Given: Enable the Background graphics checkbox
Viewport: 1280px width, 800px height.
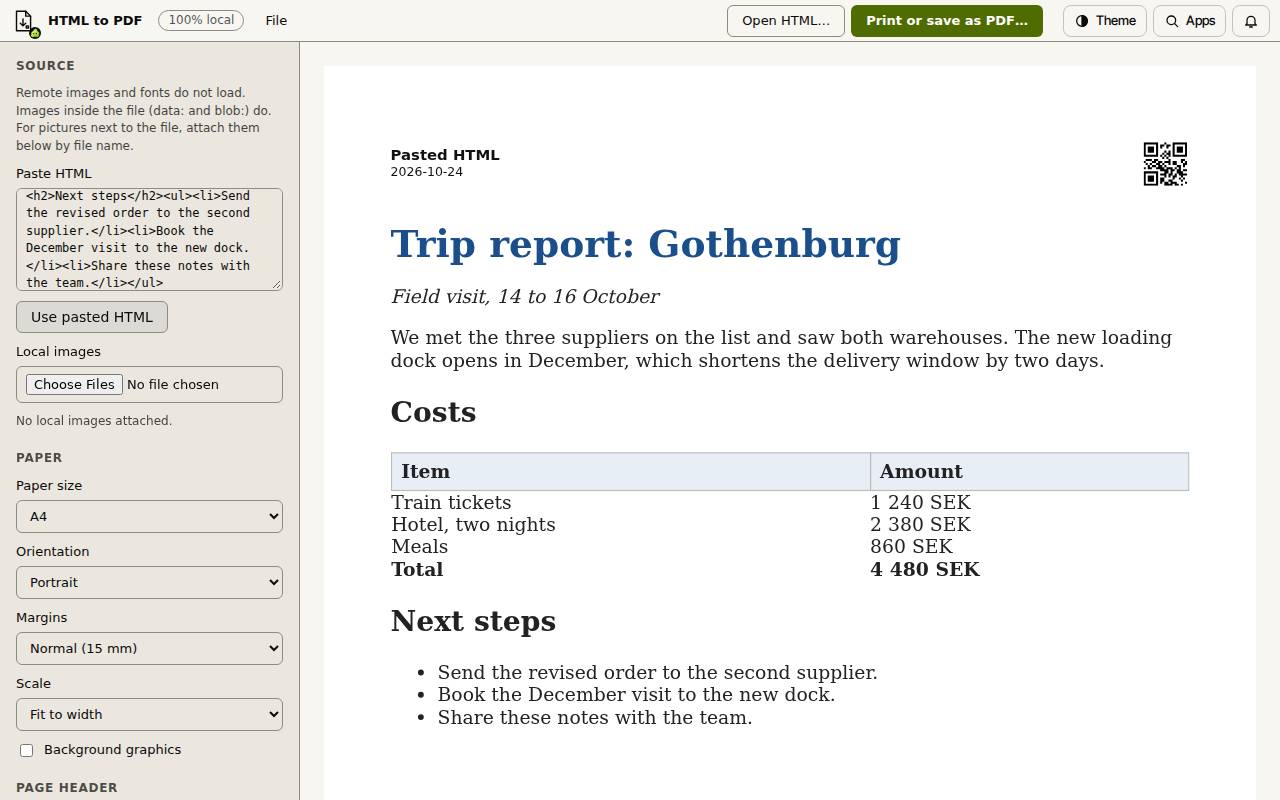Looking at the screenshot, I should (27, 750).
